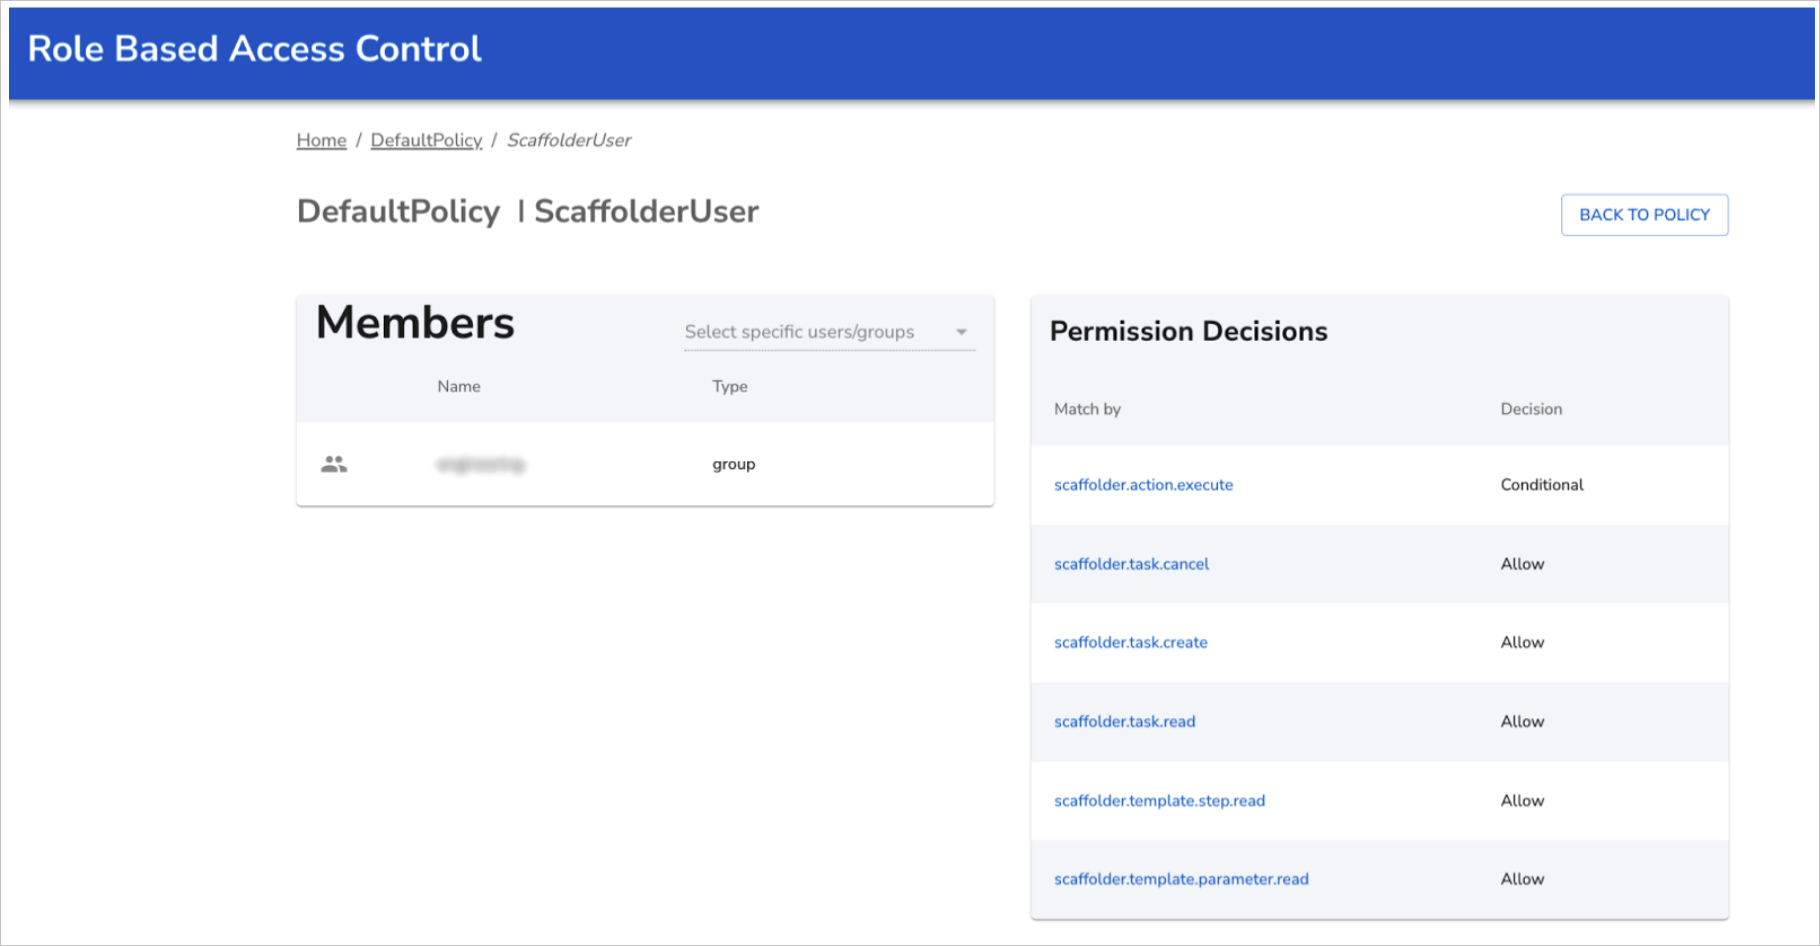This screenshot has width=1820, height=946.
Task: Select the blurred group name in Members
Action: coord(480,462)
